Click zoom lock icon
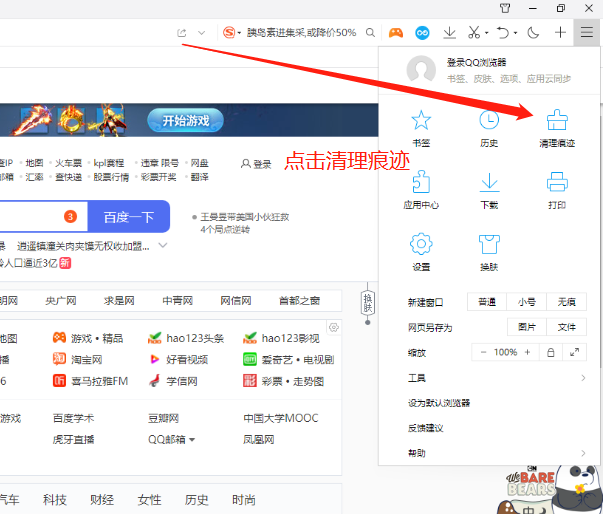603x514 pixels. tap(550, 352)
